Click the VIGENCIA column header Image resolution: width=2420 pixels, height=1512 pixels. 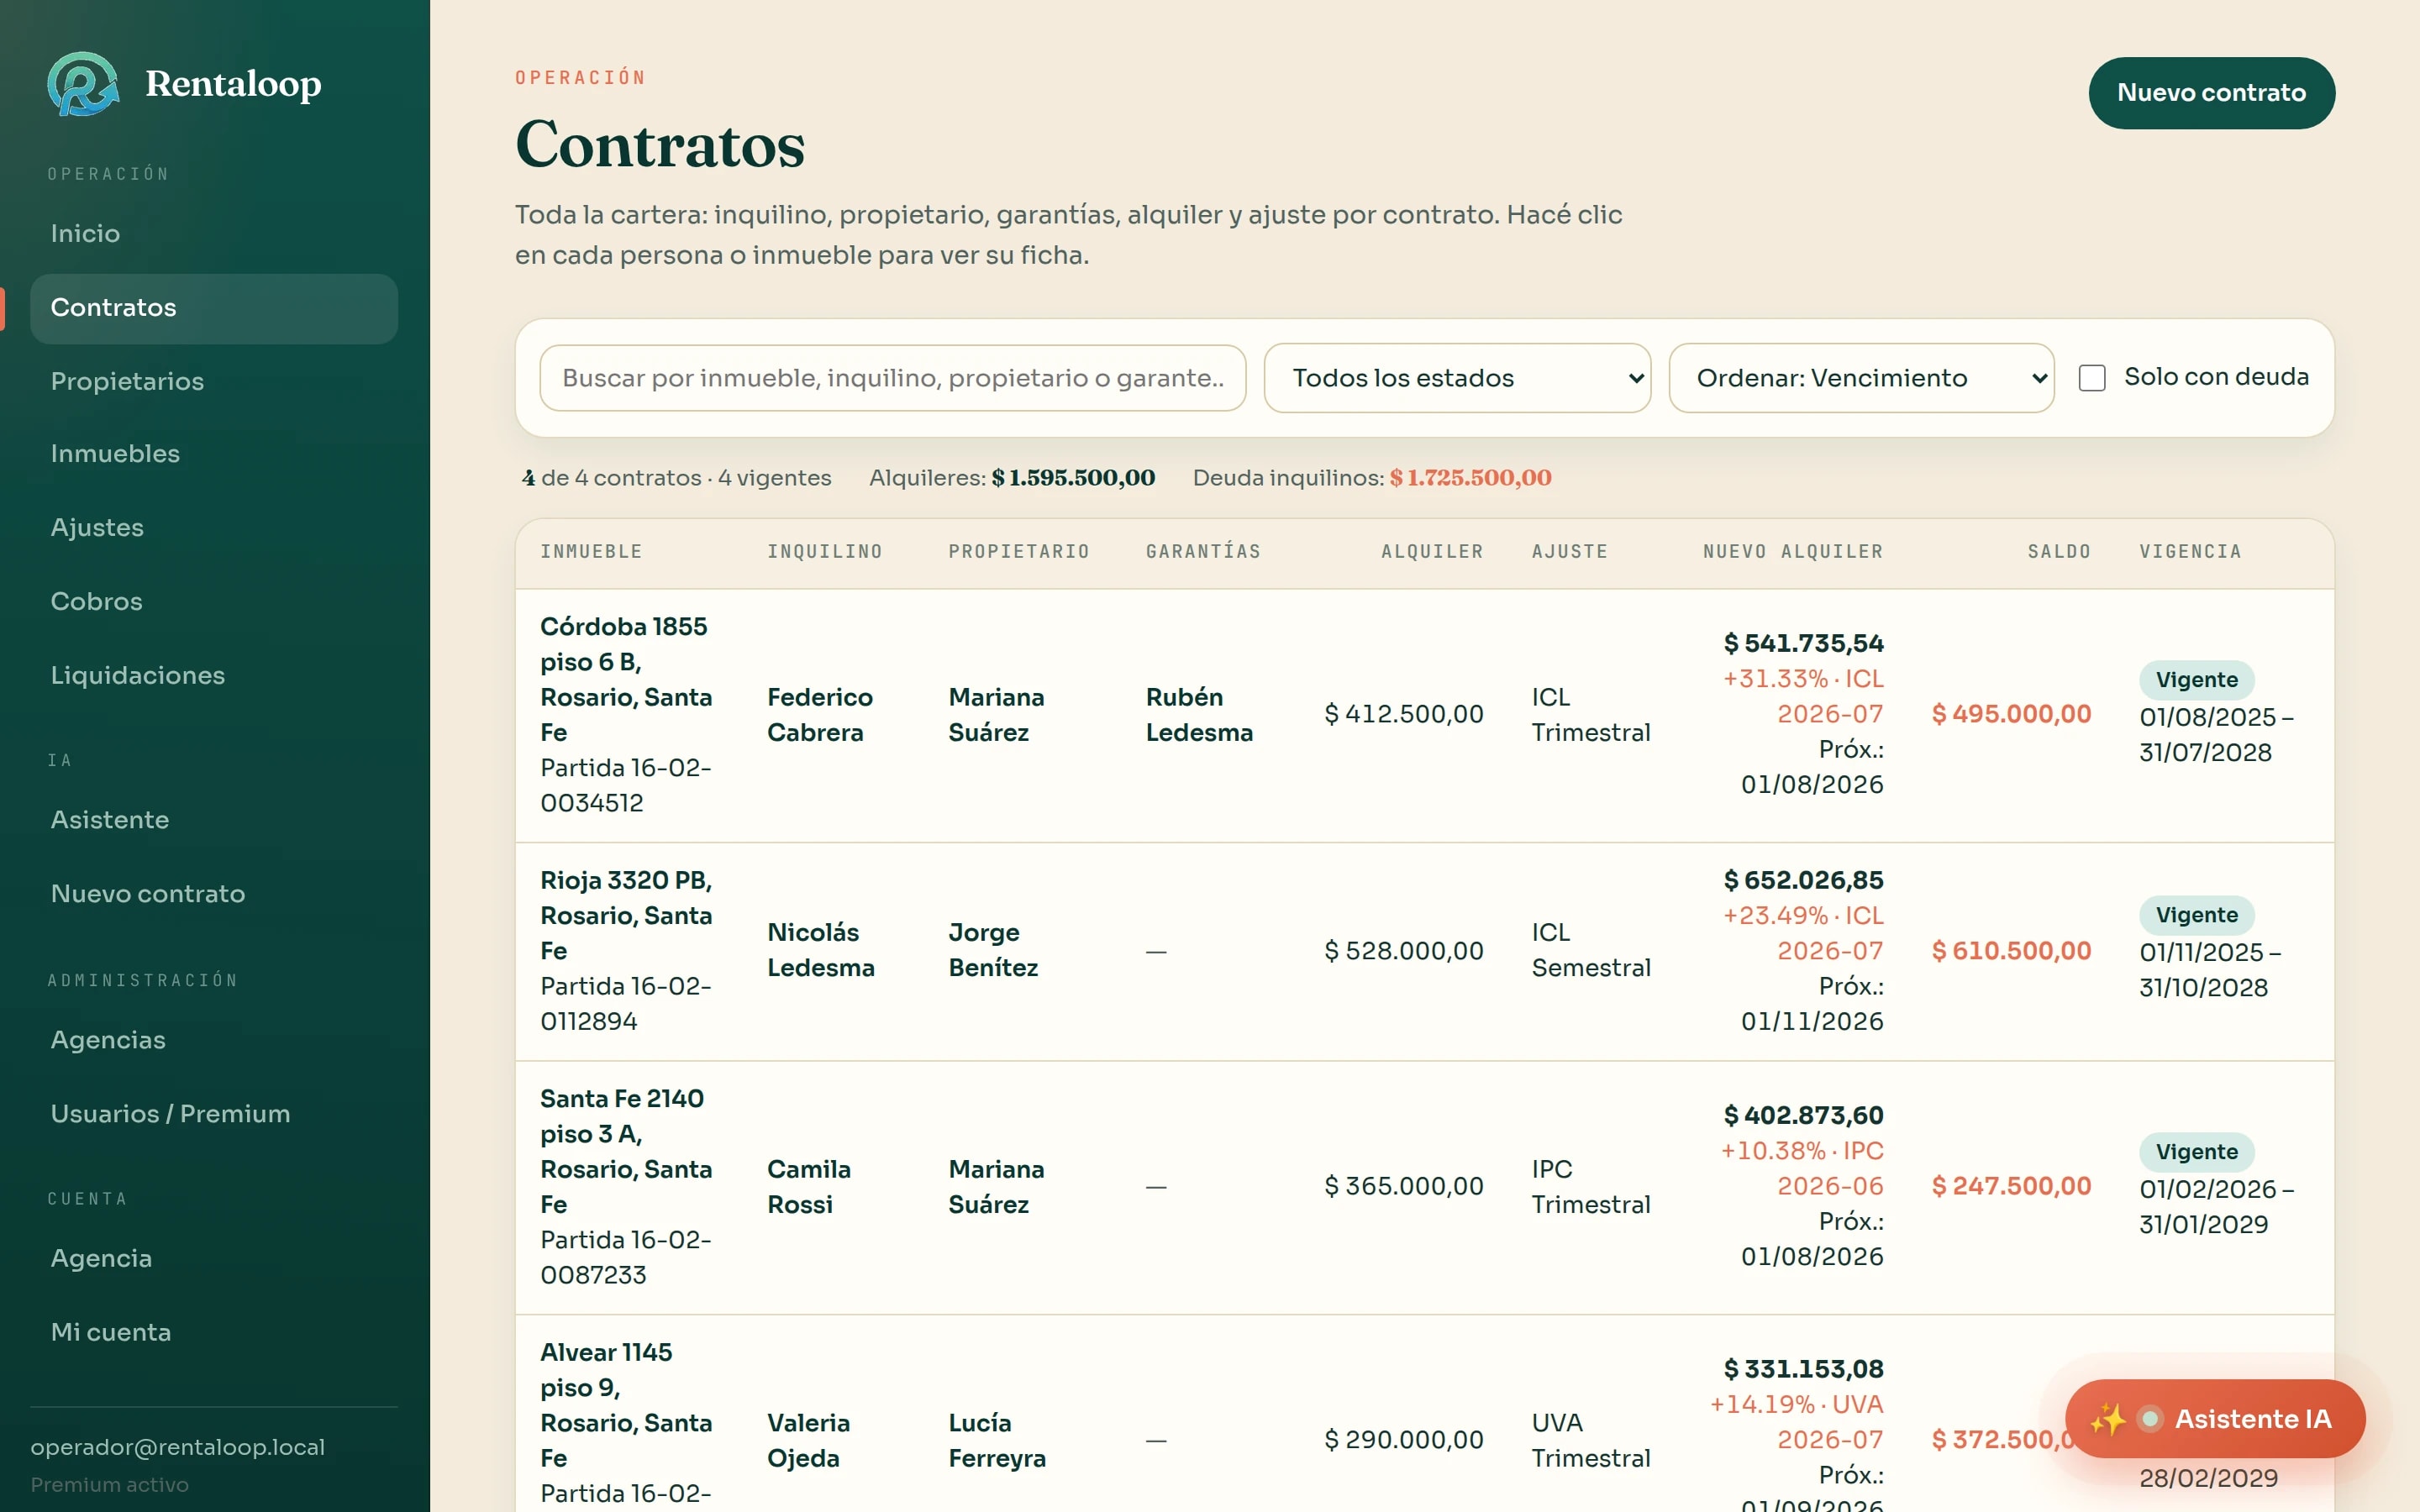point(2190,552)
